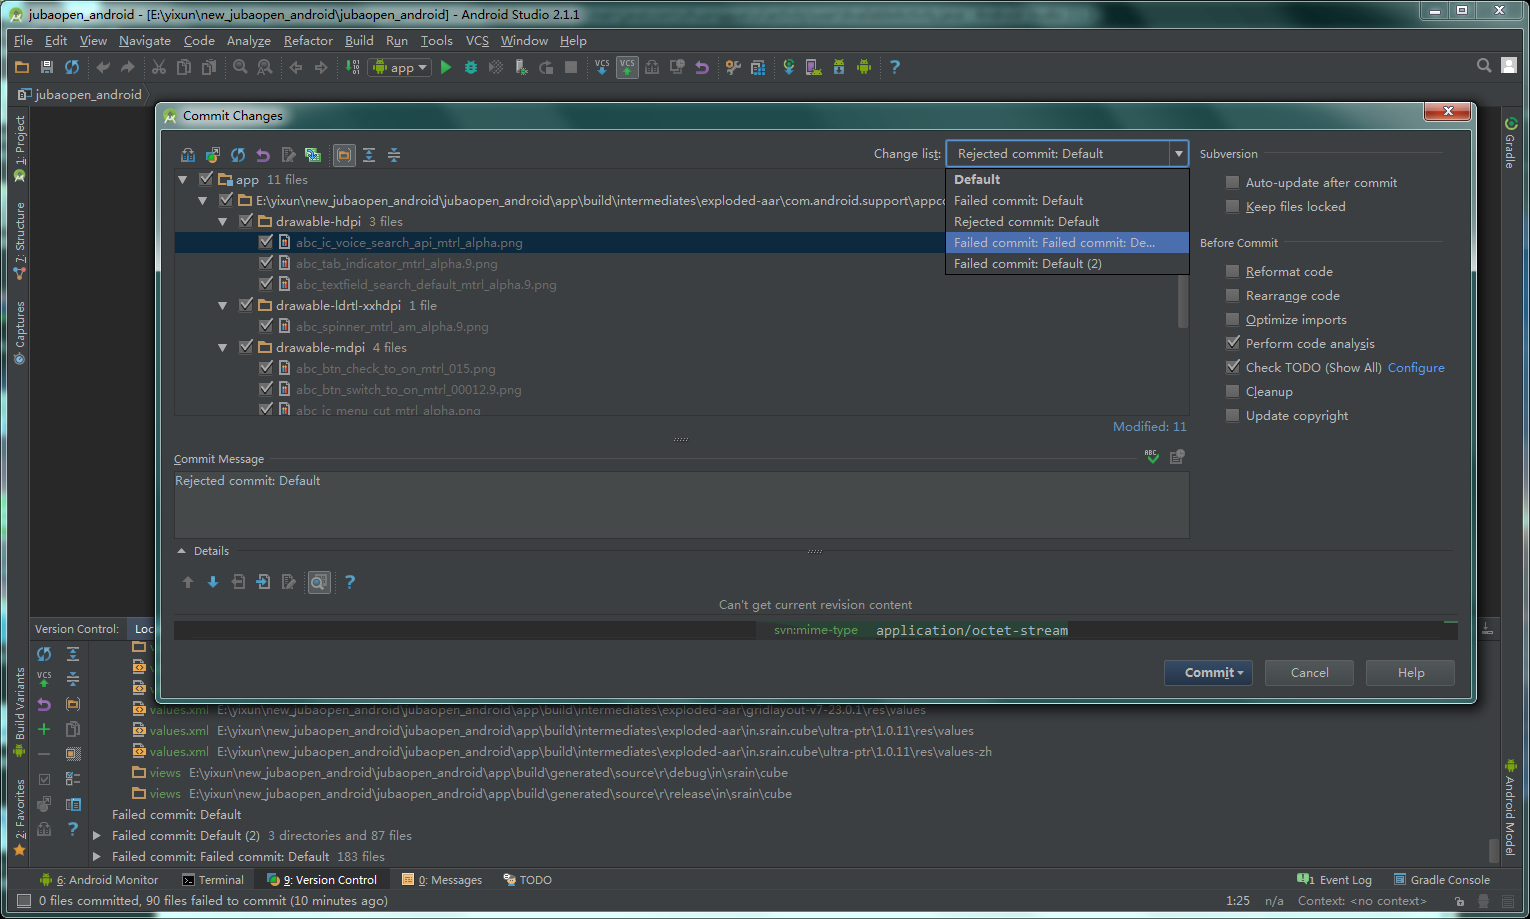1530x919 pixels.
Task: Click Revert icon in commit dialog toolbar
Action: [263, 155]
